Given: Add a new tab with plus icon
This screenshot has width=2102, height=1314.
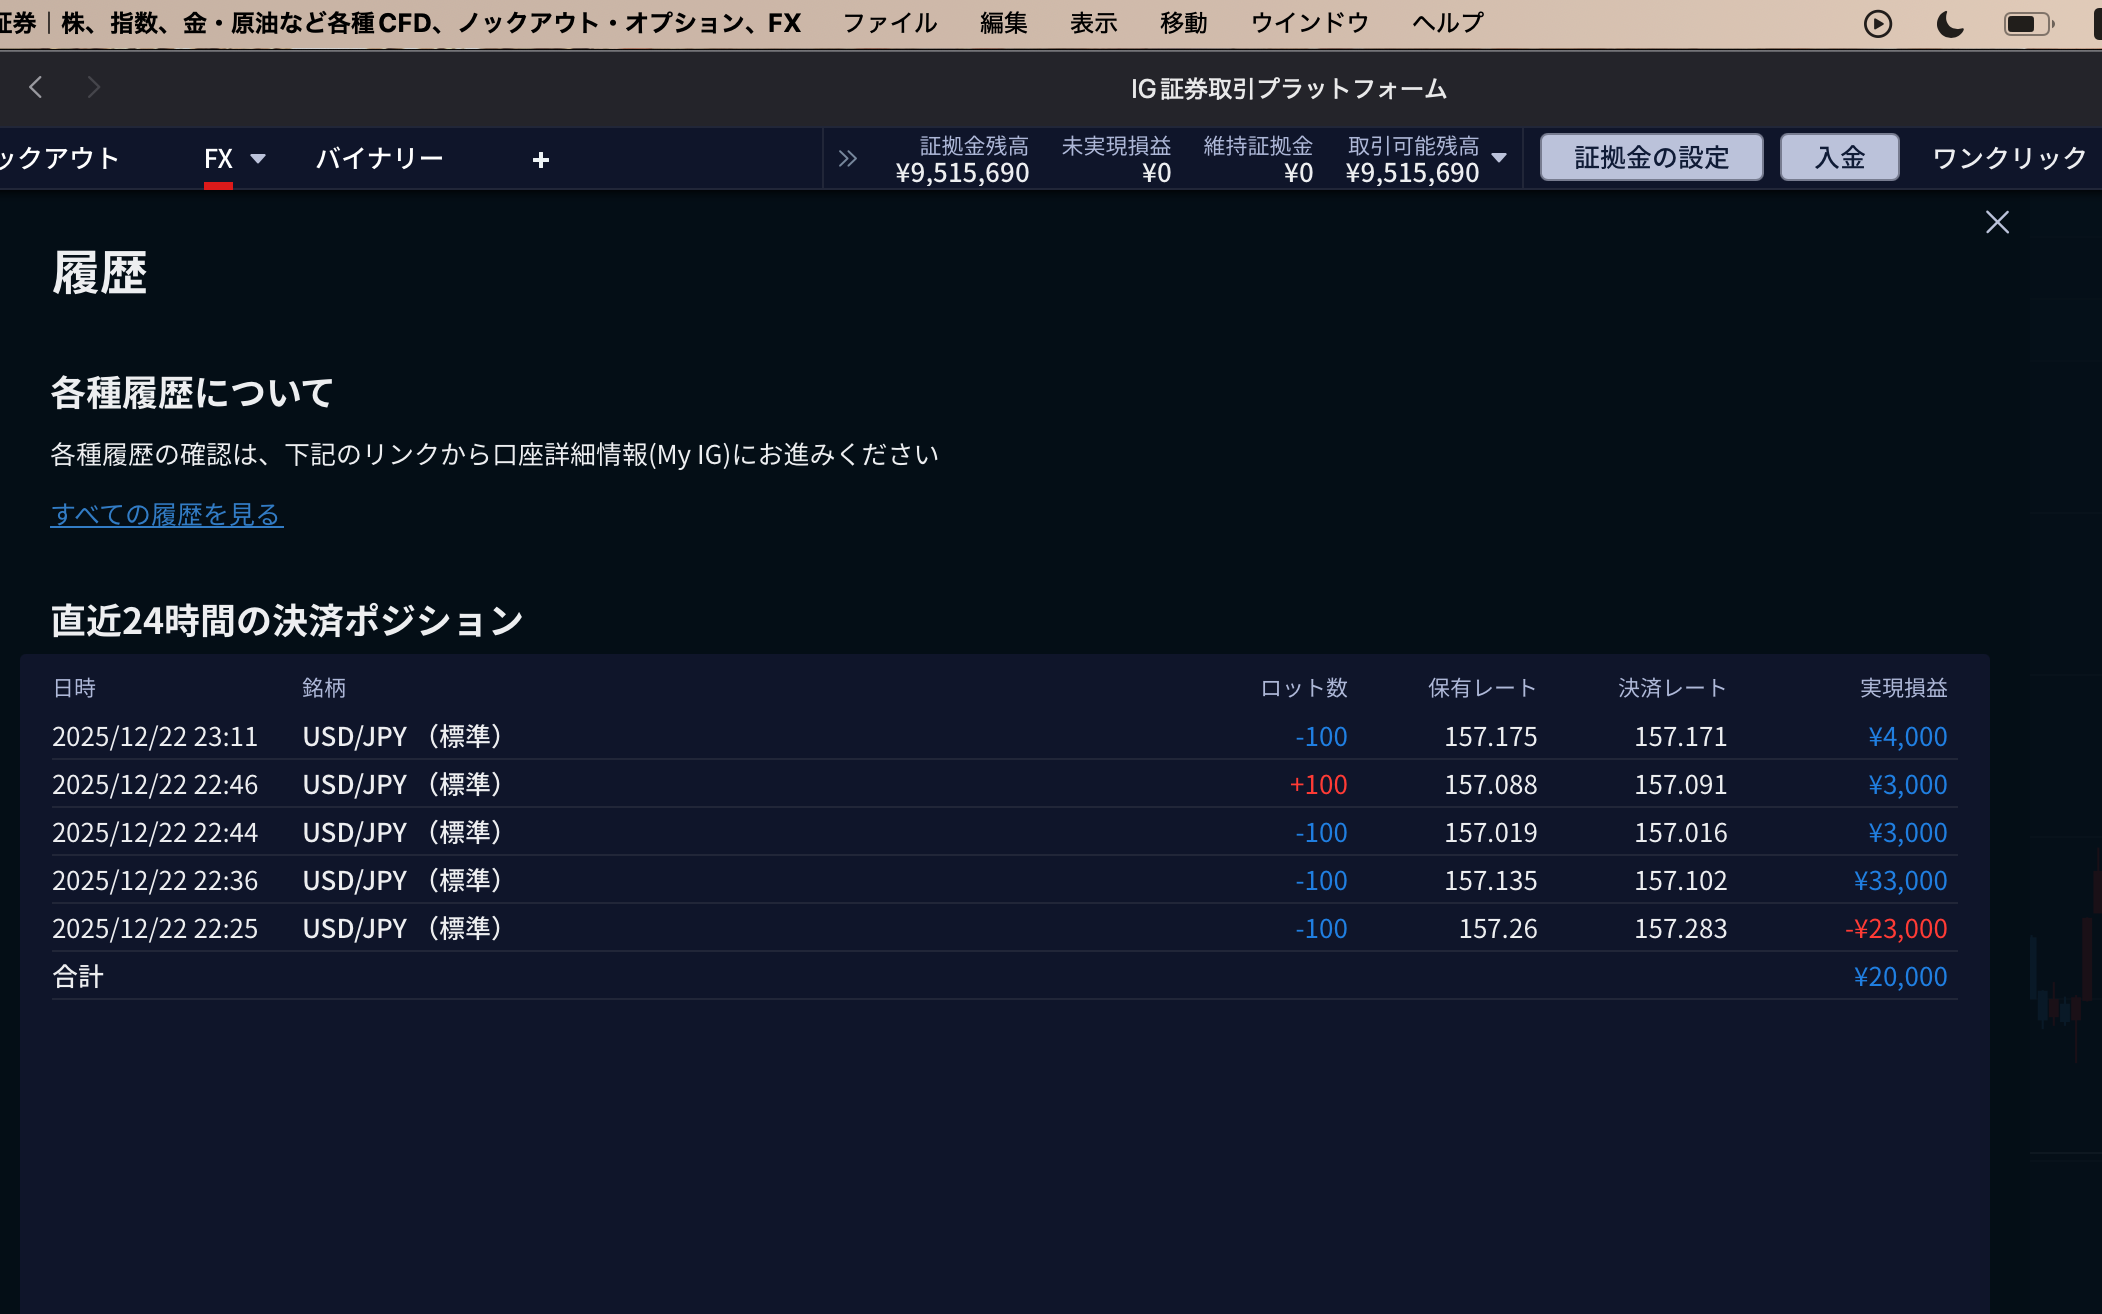Looking at the screenshot, I should [541, 160].
